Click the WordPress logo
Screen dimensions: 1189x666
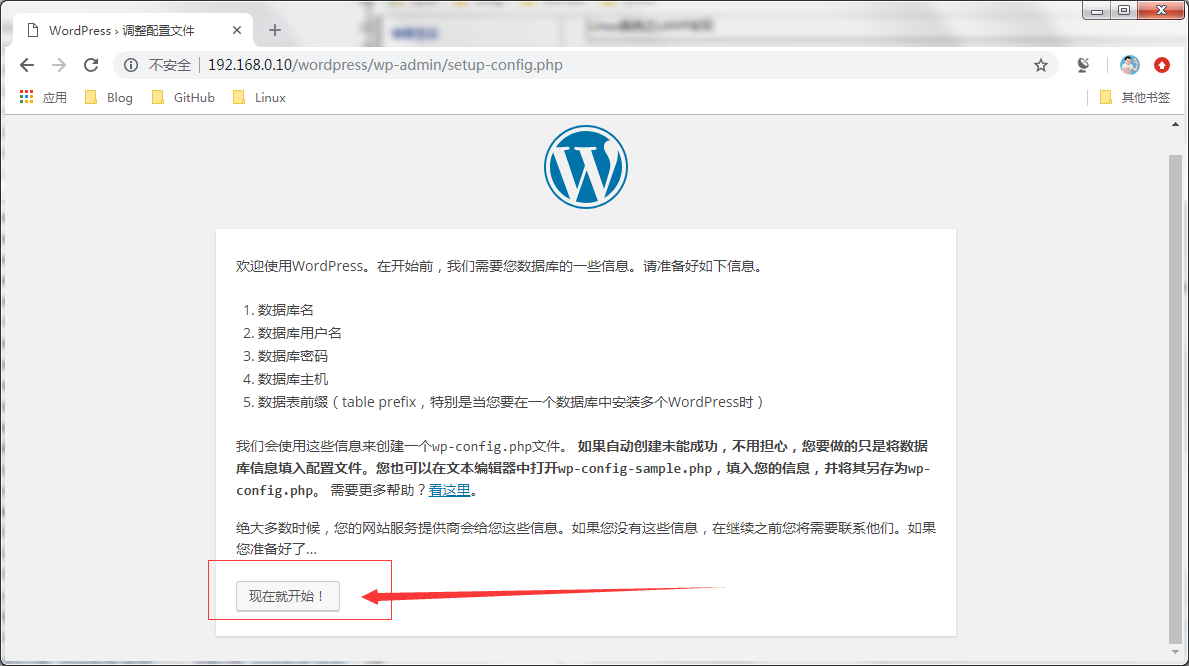tap(585, 167)
